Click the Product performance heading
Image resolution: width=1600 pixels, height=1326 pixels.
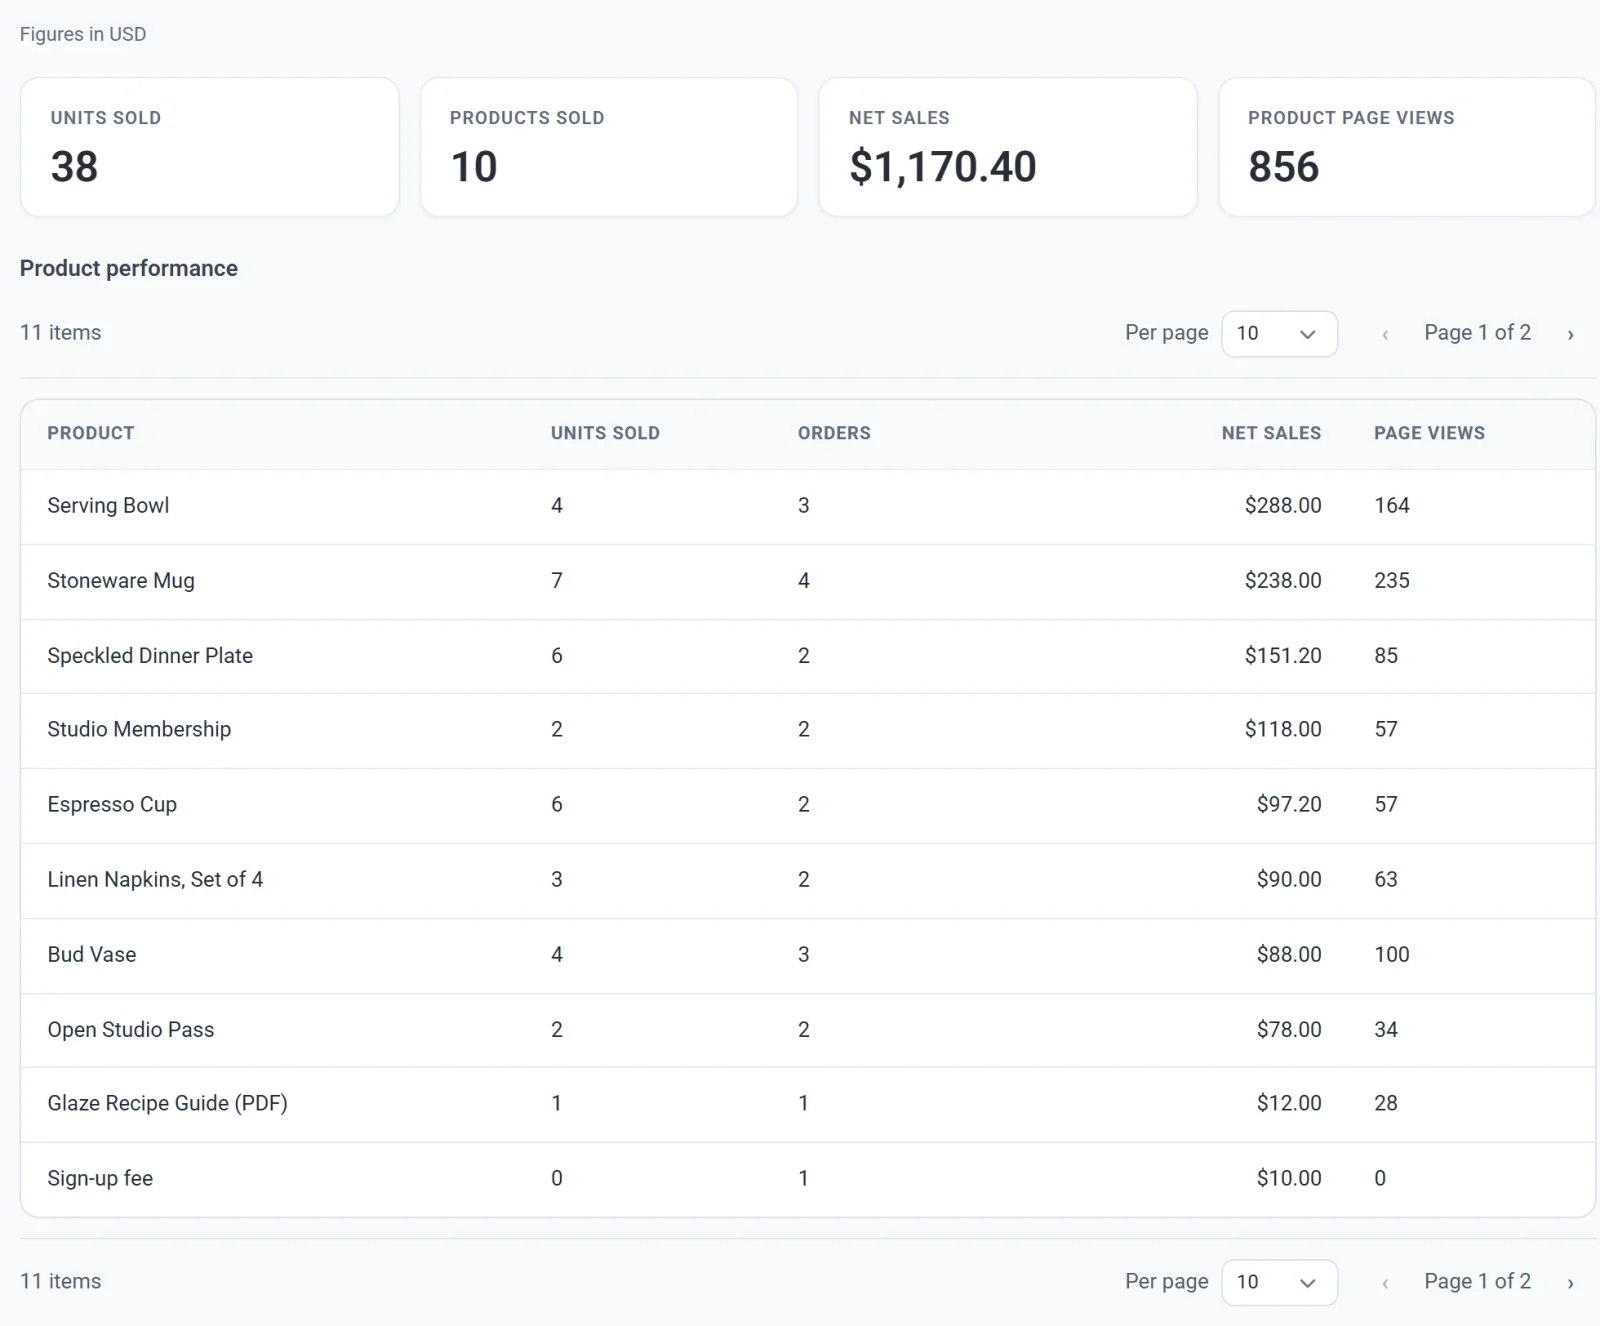point(129,269)
